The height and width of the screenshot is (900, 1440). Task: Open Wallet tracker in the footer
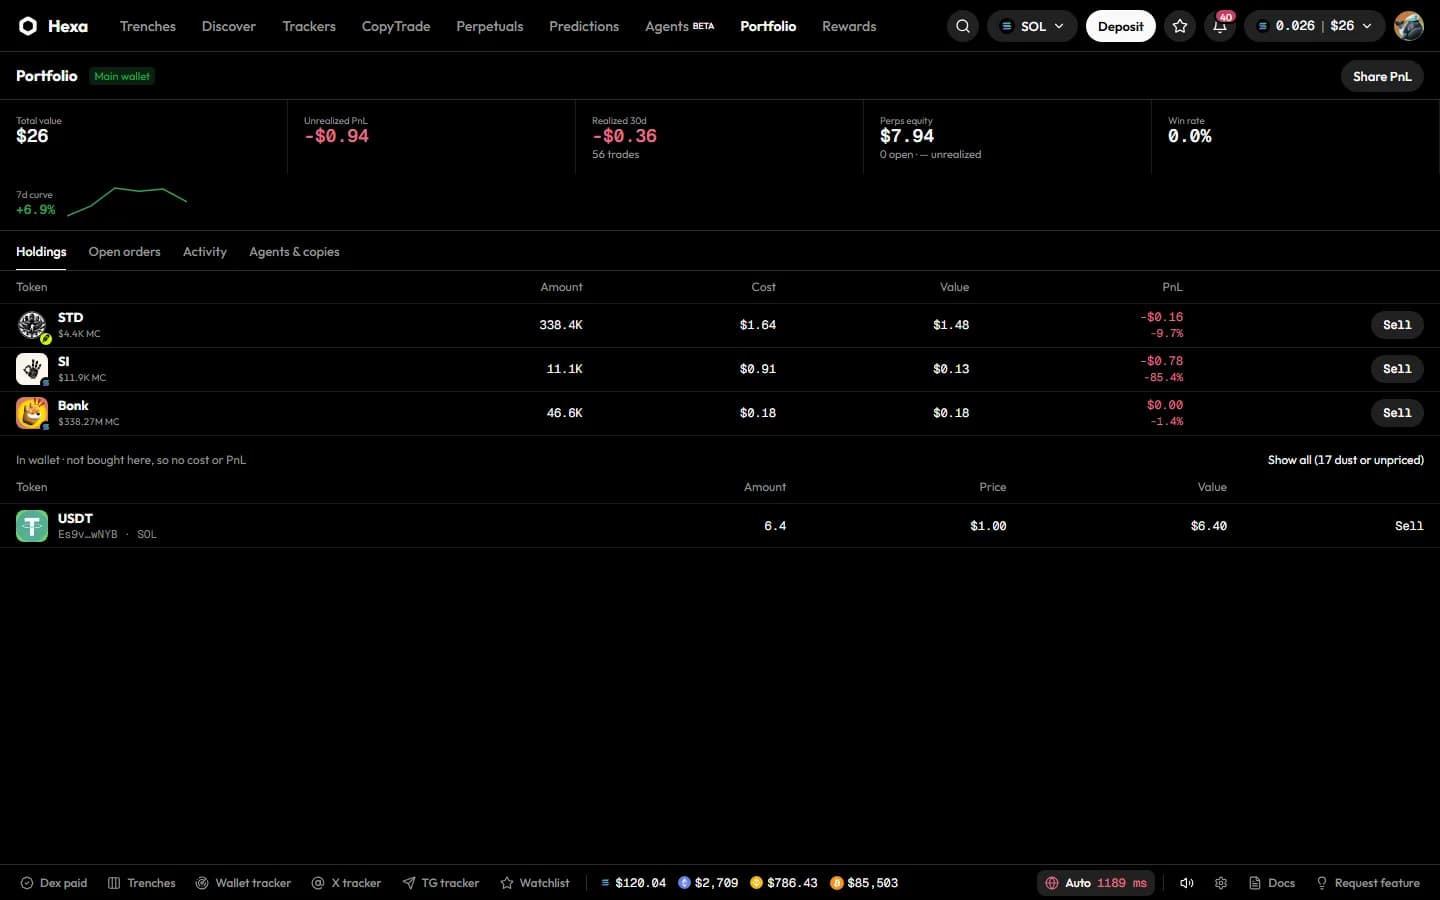pyautogui.click(x=243, y=883)
